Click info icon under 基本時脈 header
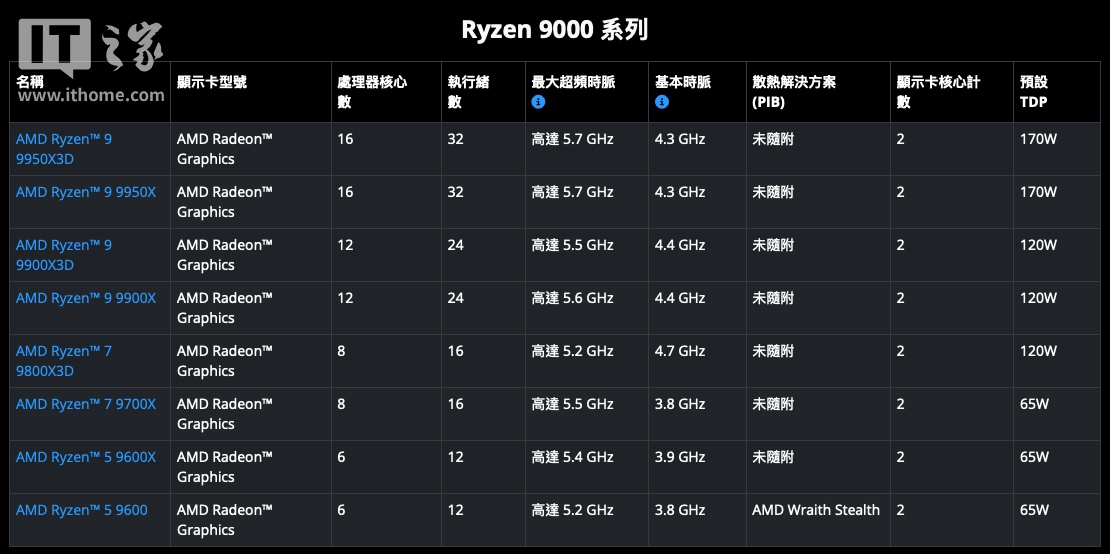This screenshot has height=554, width=1110. point(662,102)
